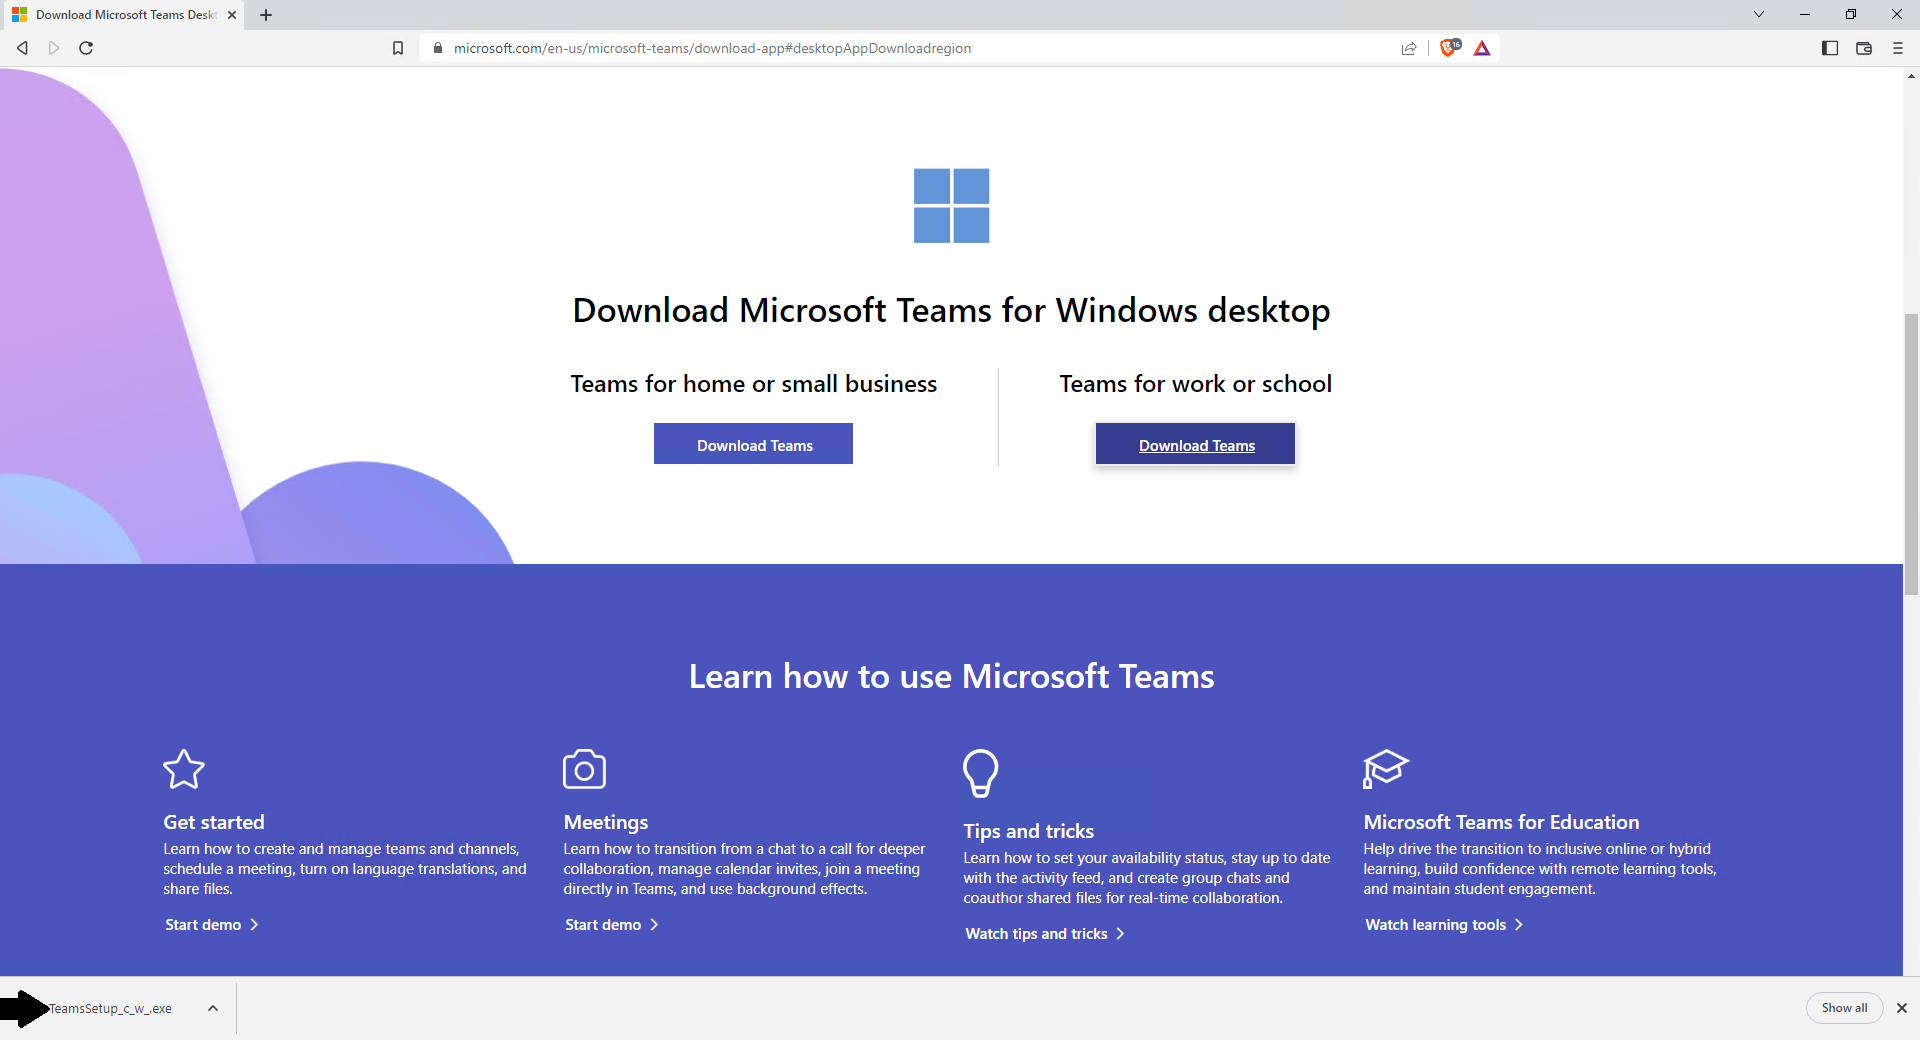Click the Tips and tricks lightbulb icon
This screenshot has height=1040, width=1920.
pyautogui.click(x=980, y=772)
